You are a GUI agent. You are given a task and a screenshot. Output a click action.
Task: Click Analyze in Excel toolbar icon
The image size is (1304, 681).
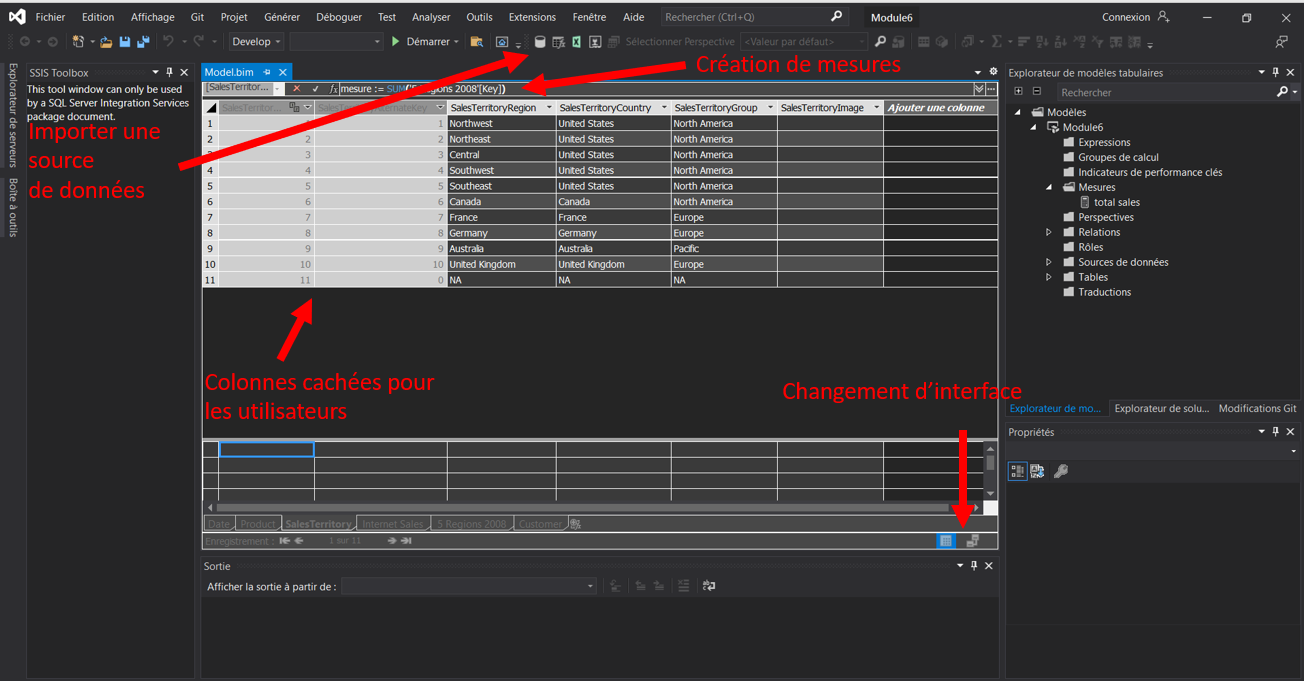577,42
